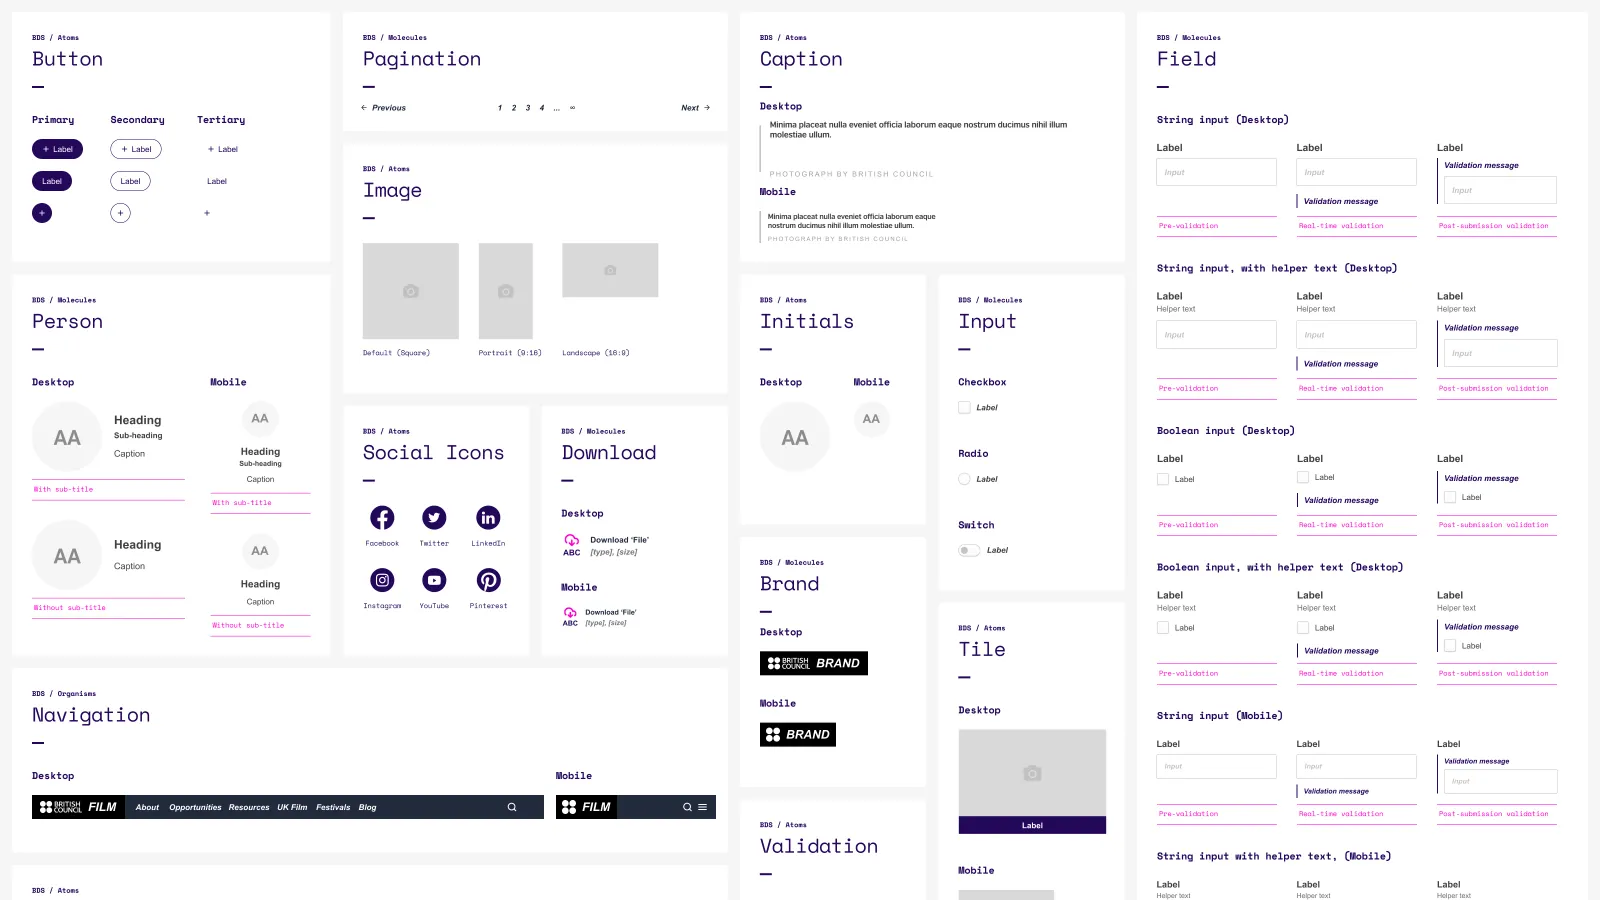Viewport: 1600px width, 900px height.
Task: Click the Next pagination link
Action: pyautogui.click(x=695, y=108)
